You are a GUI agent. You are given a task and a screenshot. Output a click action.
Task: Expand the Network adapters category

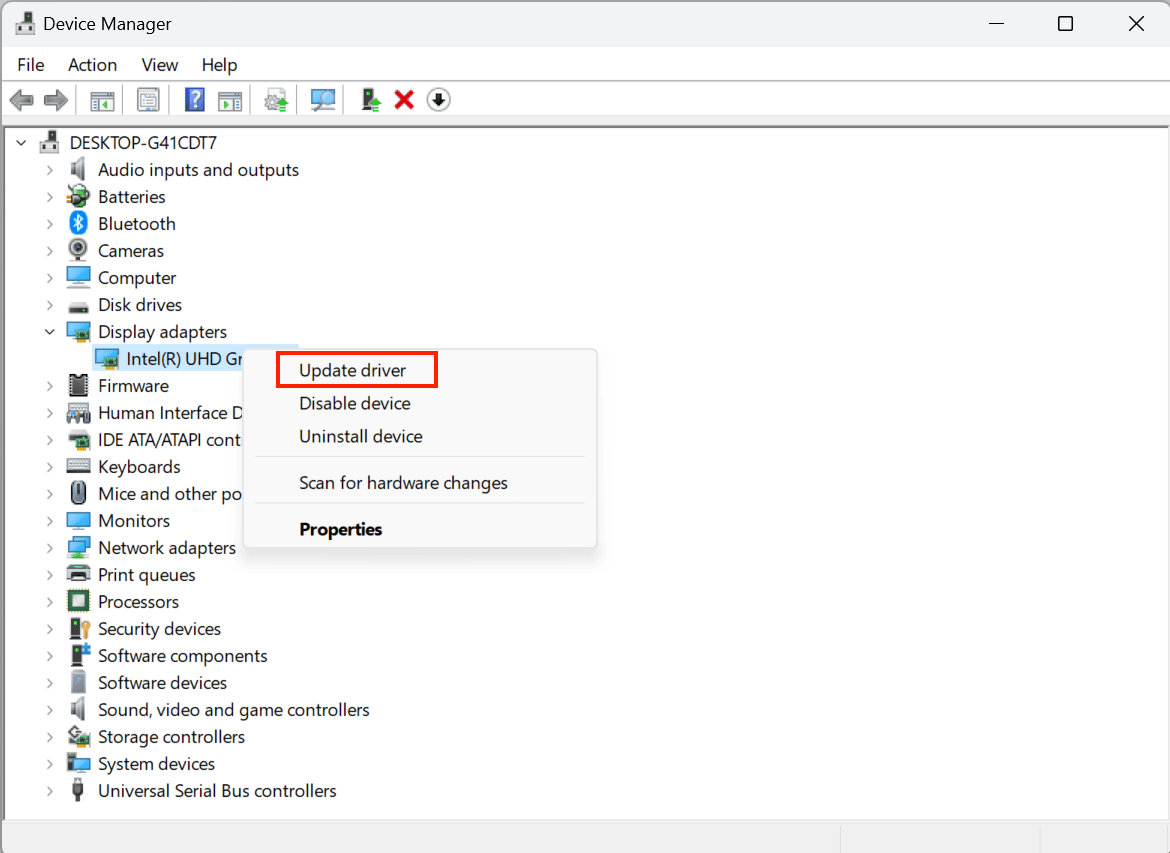point(49,547)
